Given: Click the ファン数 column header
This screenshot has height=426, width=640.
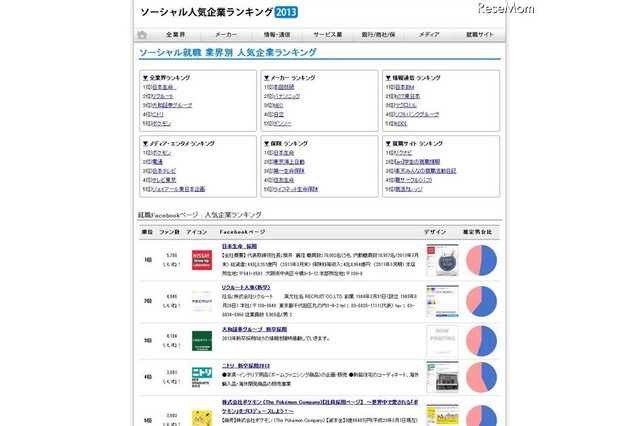Looking at the screenshot, I should click(x=169, y=232).
